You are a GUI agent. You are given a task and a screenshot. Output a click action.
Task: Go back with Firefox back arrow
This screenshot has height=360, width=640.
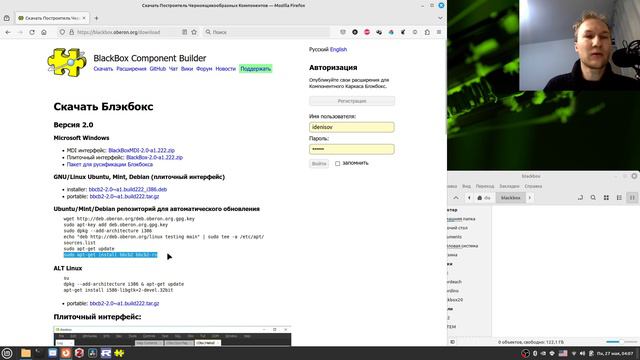click(8, 32)
